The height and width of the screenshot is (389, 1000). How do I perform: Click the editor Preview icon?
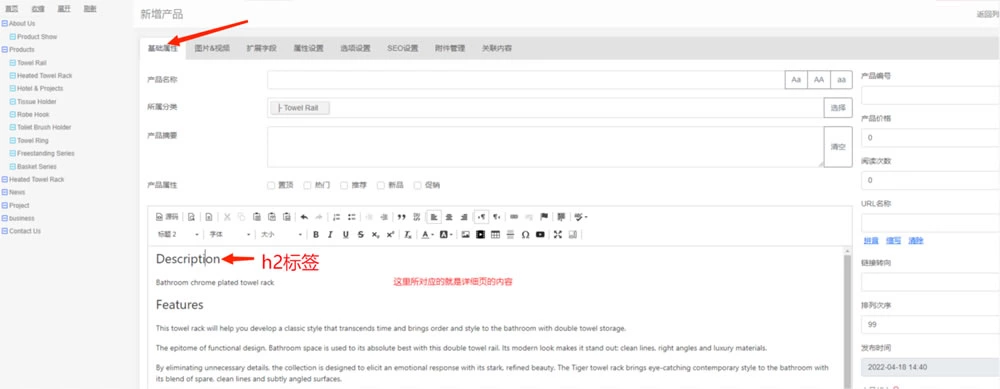click(x=191, y=217)
